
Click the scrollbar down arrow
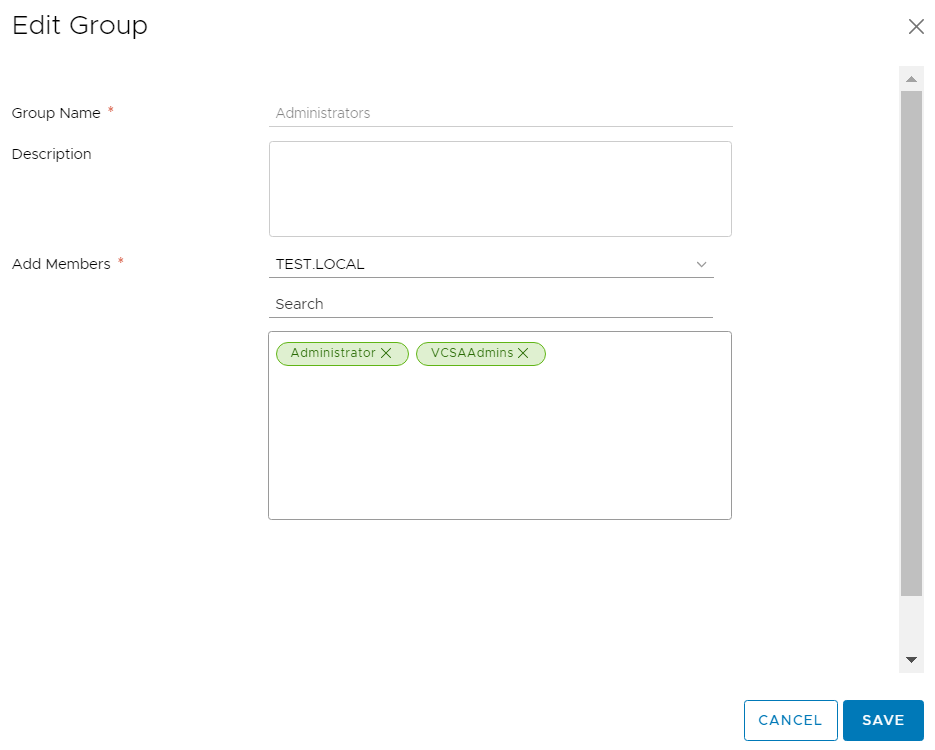click(911, 659)
